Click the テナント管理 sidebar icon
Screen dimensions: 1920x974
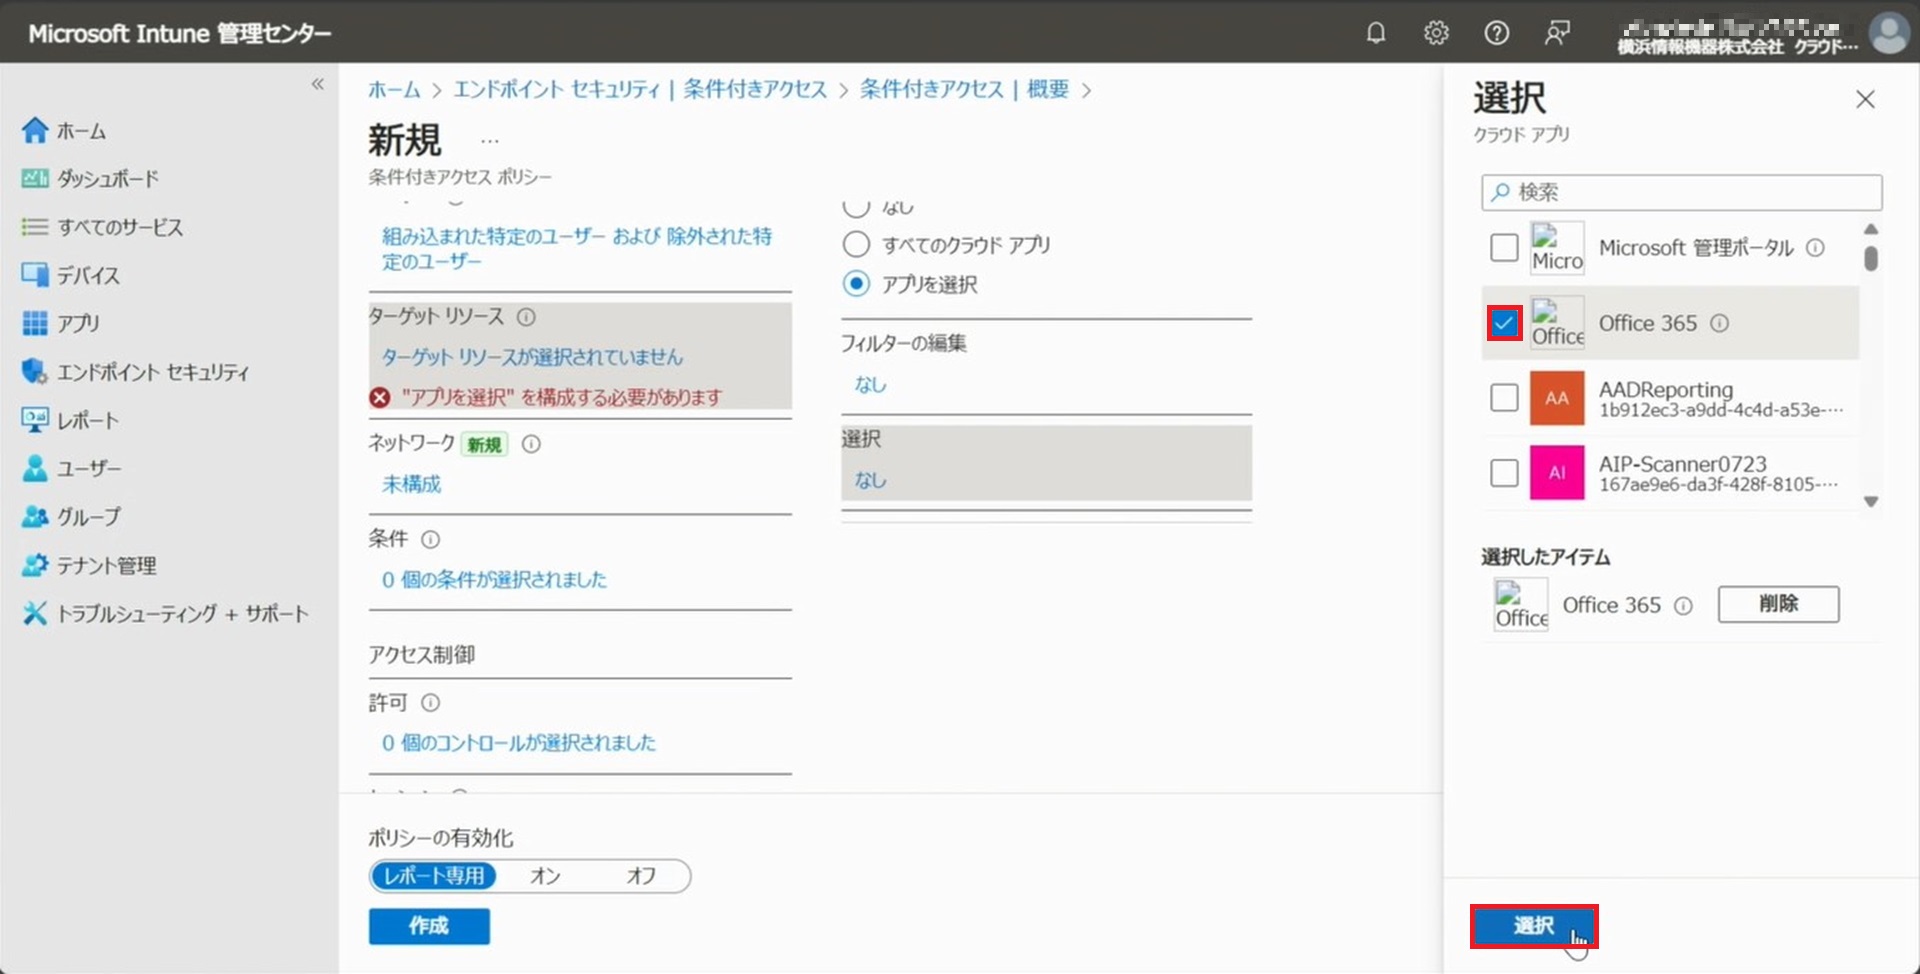(35, 565)
